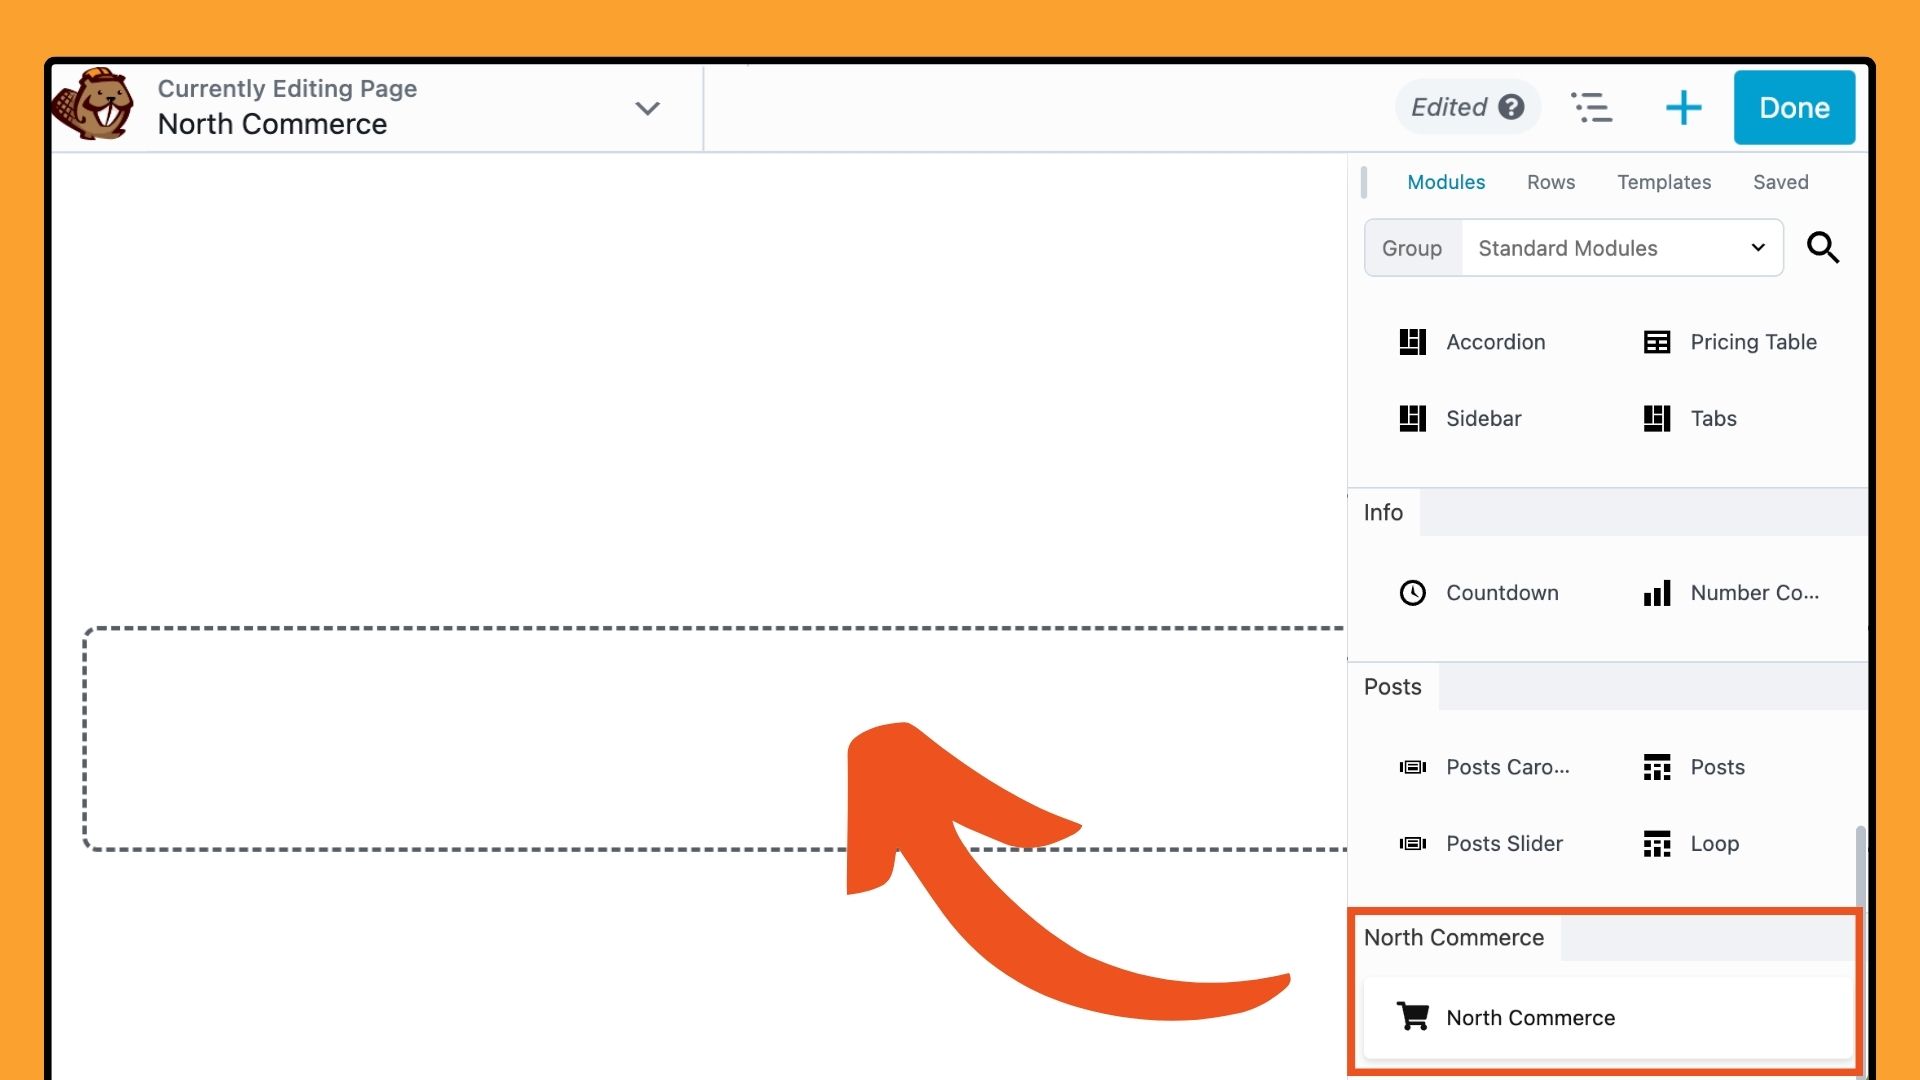
Task: Expand the page title chevron dropdown
Action: coord(647,108)
